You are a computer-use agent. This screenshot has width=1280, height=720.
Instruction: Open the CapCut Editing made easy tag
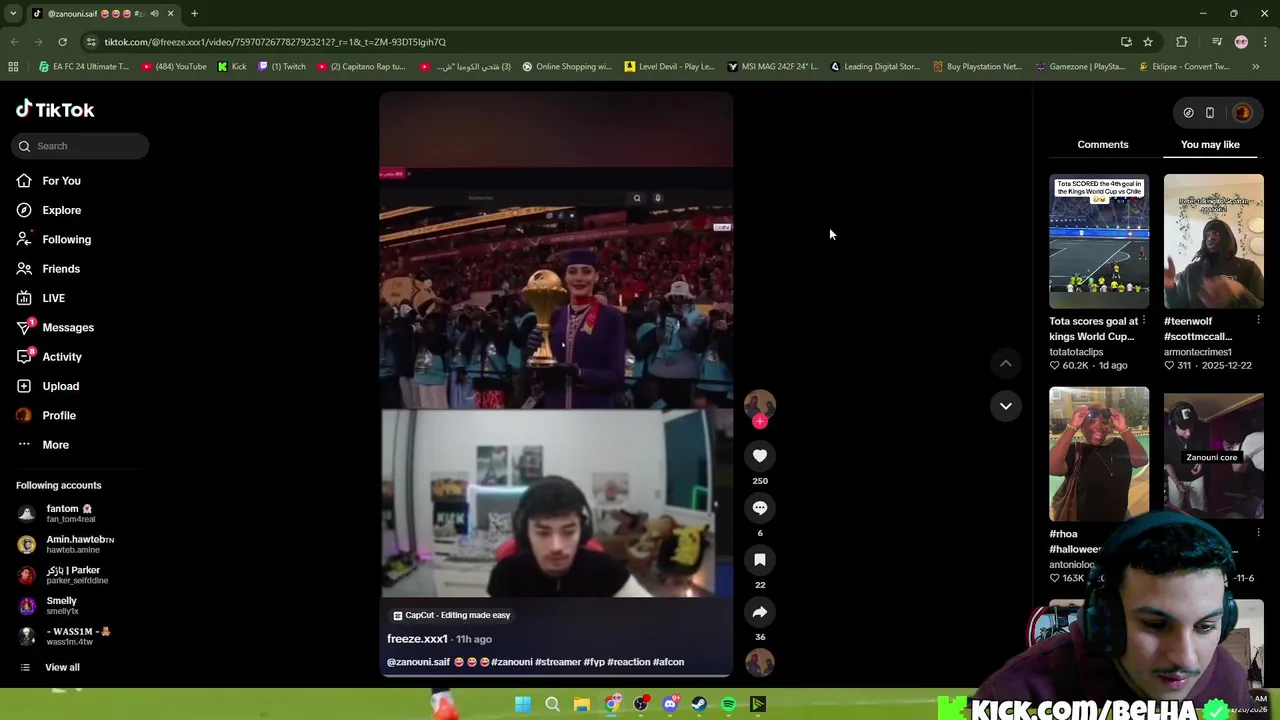[452, 615]
